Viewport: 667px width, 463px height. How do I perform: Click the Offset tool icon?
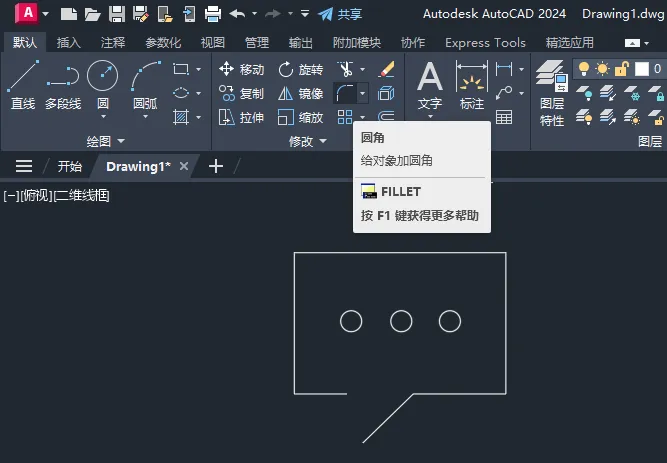pos(386,116)
